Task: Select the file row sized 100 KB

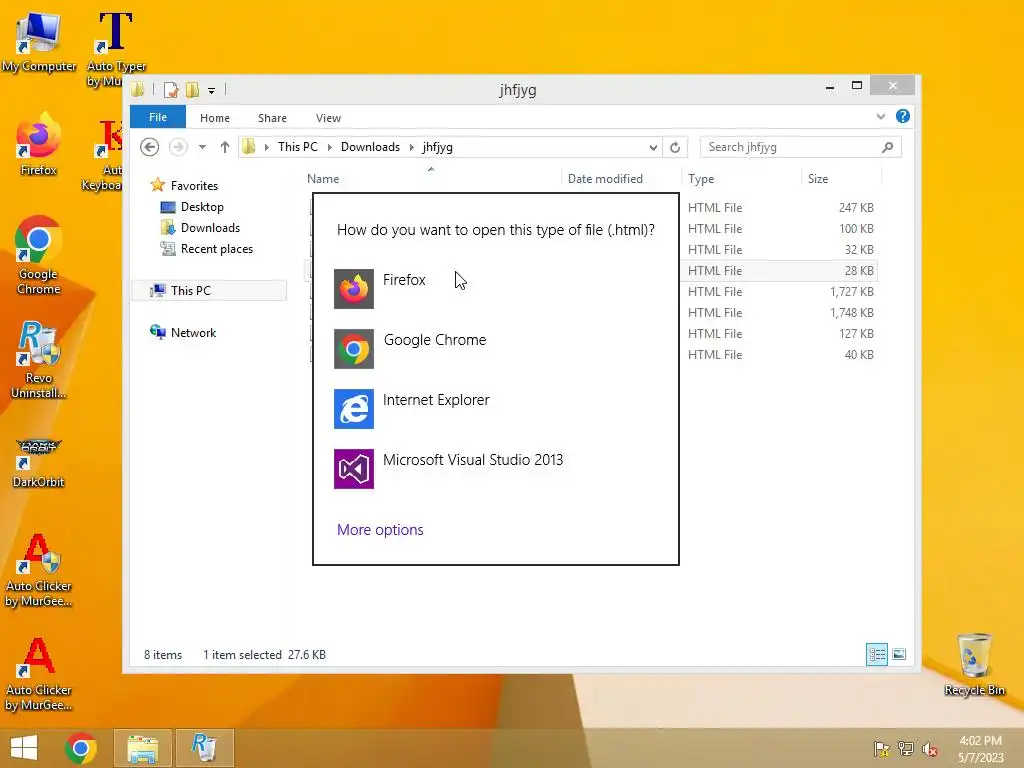Action: click(780, 229)
